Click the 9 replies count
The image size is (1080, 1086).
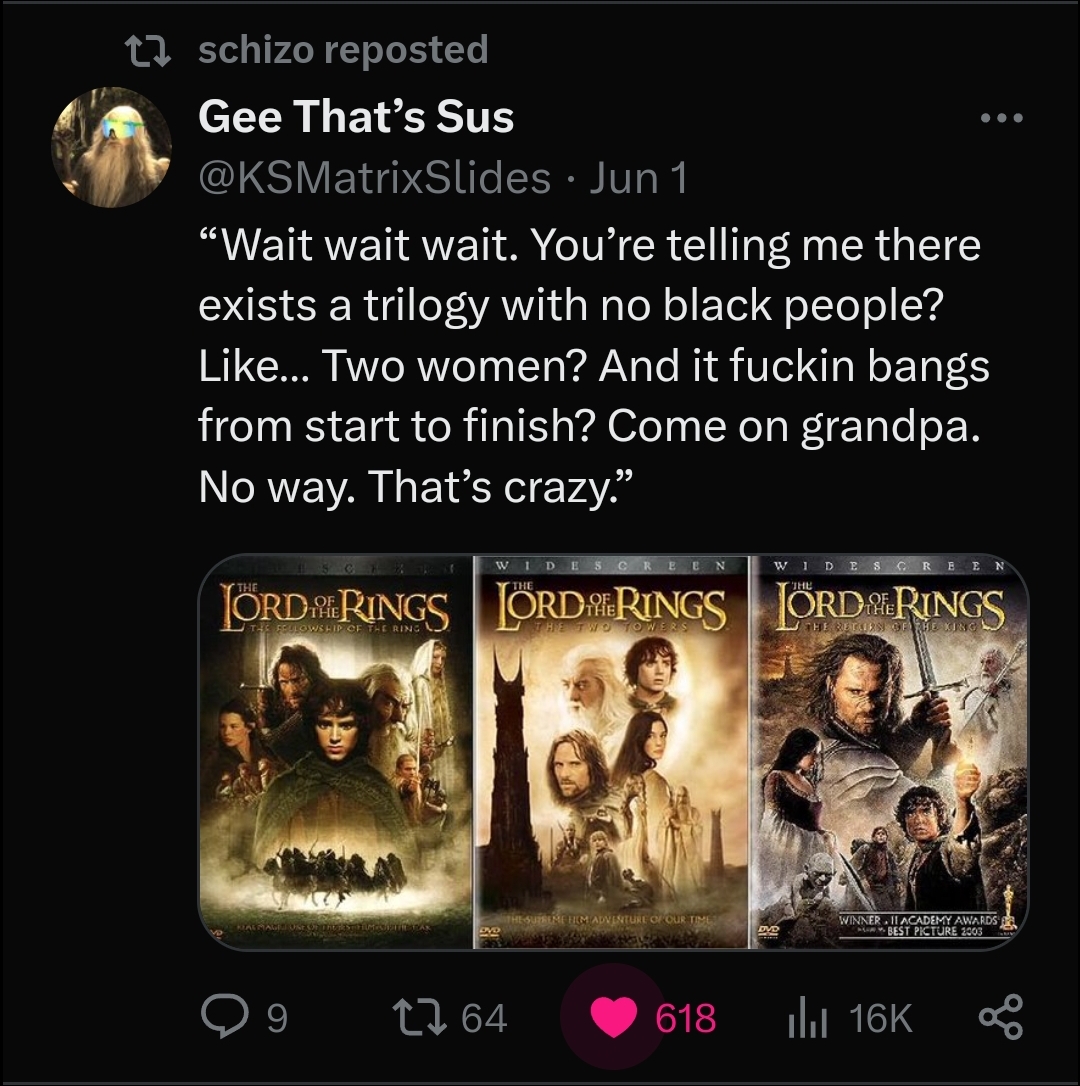pyautogui.click(x=276, y=1018)
